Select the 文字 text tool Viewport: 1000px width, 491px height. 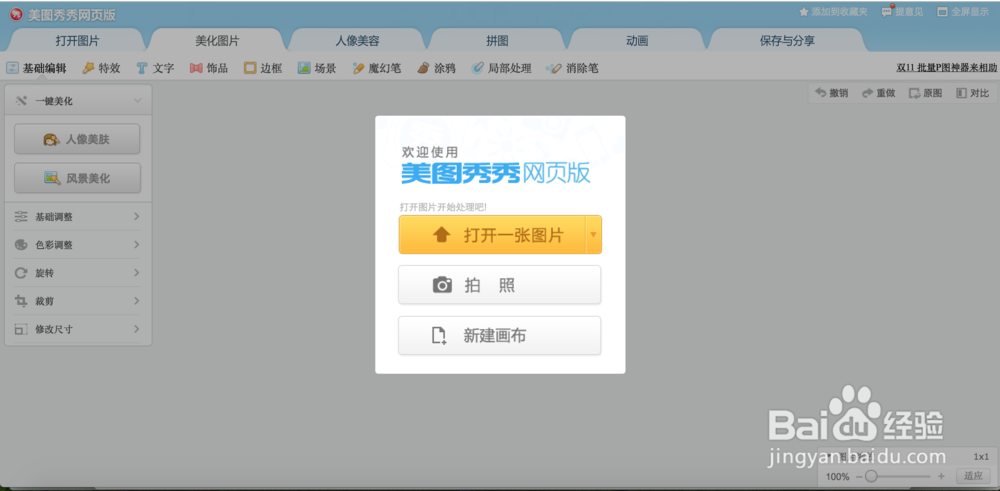click(156, 68)
